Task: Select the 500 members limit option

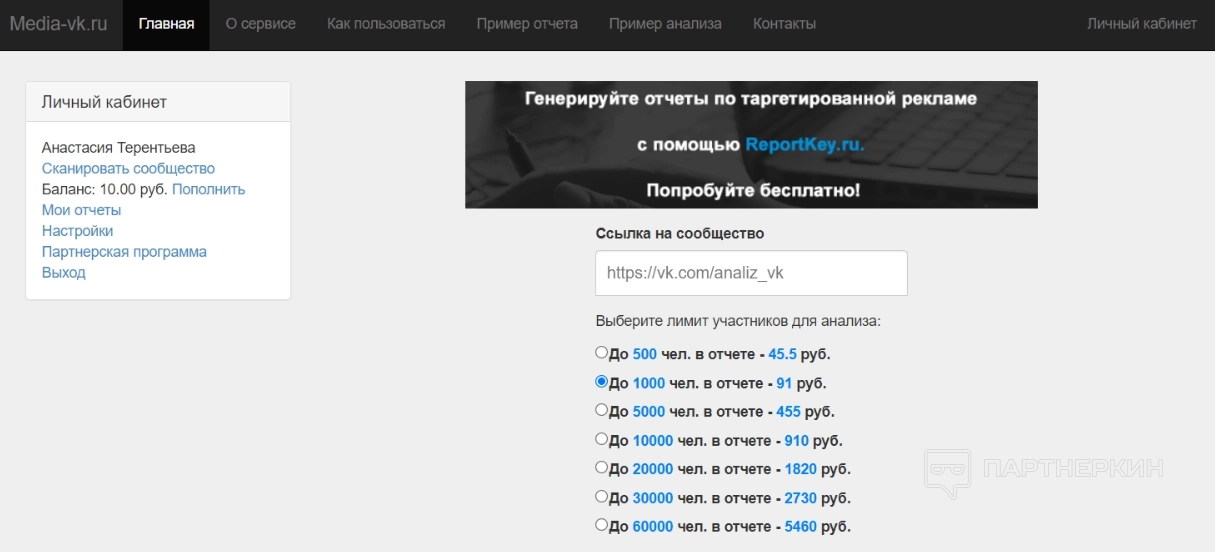Action: point(601,353)
